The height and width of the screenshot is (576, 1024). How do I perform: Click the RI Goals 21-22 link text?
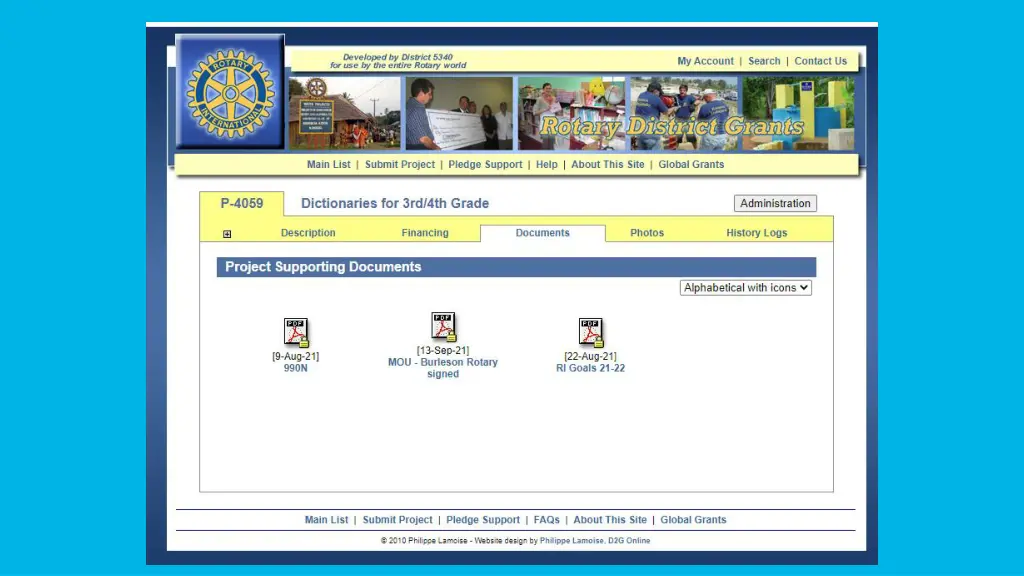point(590,368)
